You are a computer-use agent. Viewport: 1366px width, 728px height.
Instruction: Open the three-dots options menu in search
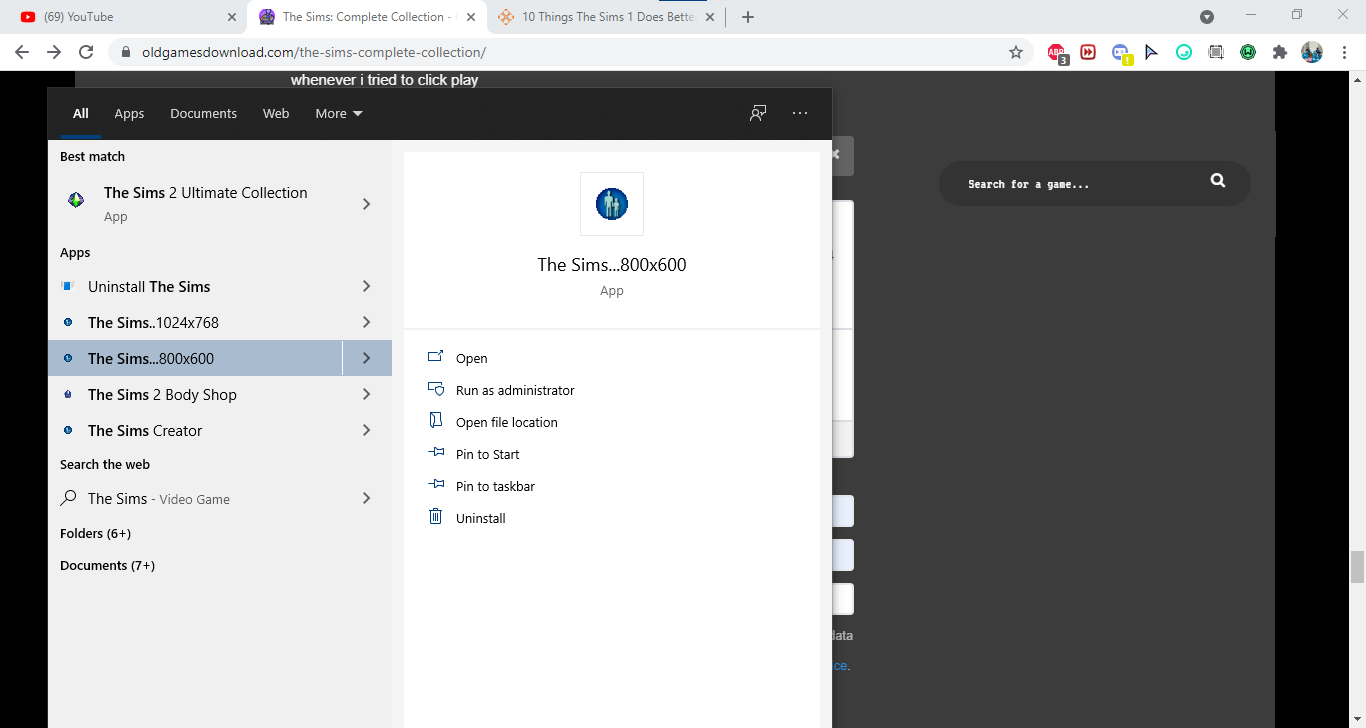[x=799, y=113]
